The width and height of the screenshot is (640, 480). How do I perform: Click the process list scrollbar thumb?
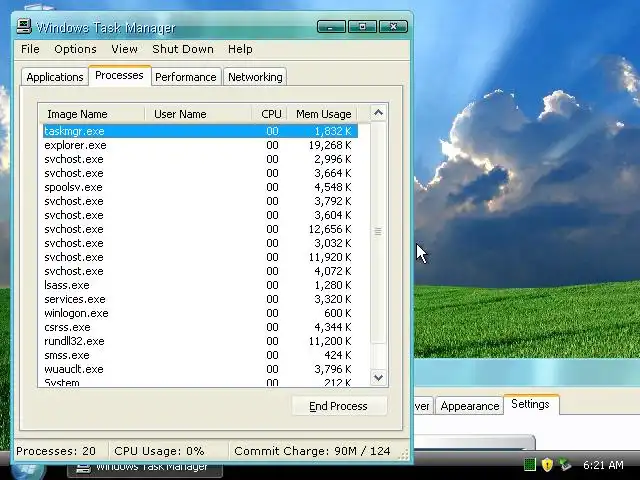[378, 232]
